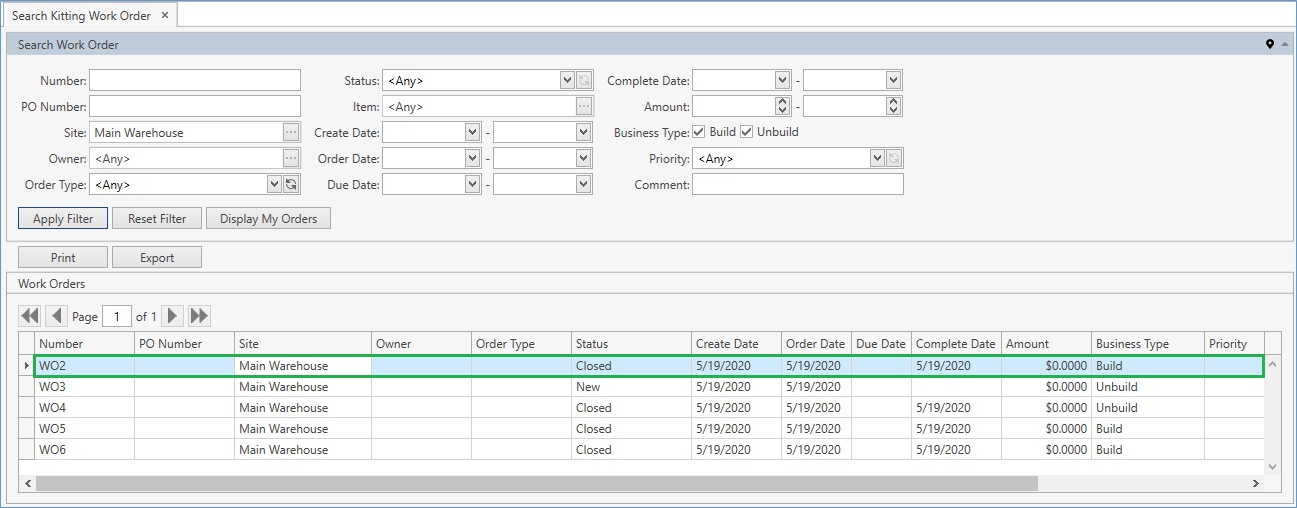Open the Priority dropdown list

(877, 158)
